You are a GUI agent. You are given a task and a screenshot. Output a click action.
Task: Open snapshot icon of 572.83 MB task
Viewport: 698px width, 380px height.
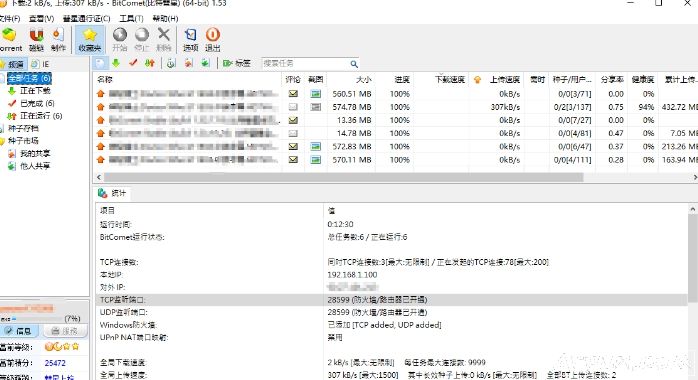(316, 146)
